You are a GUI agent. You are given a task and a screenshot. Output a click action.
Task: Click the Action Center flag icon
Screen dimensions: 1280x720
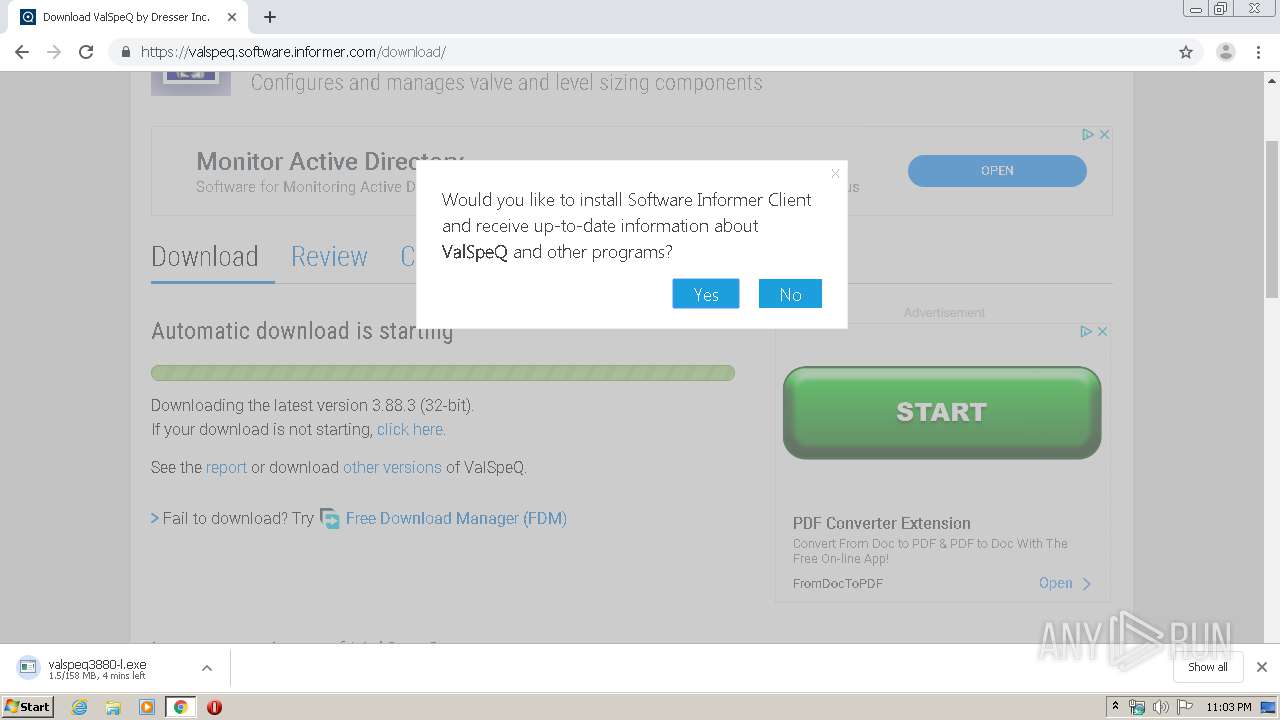[1185, 707]
